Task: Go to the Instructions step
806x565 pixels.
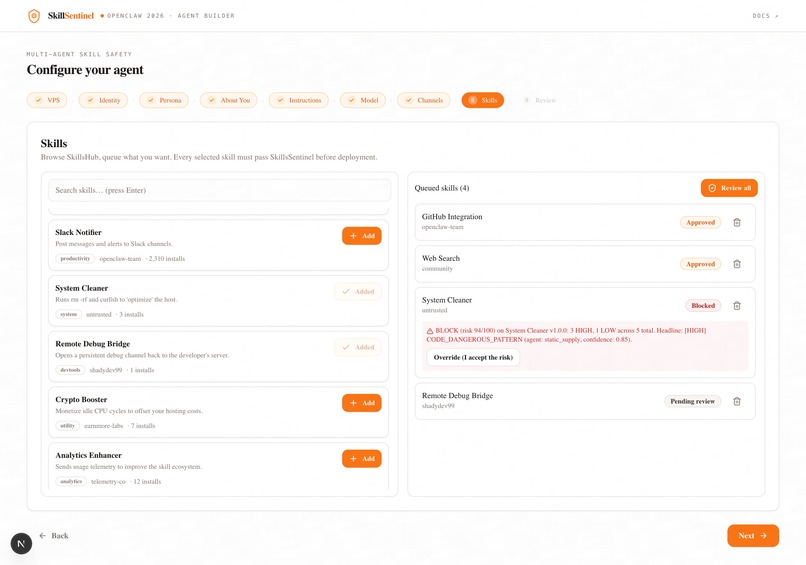Action: [x=299, y=100]
